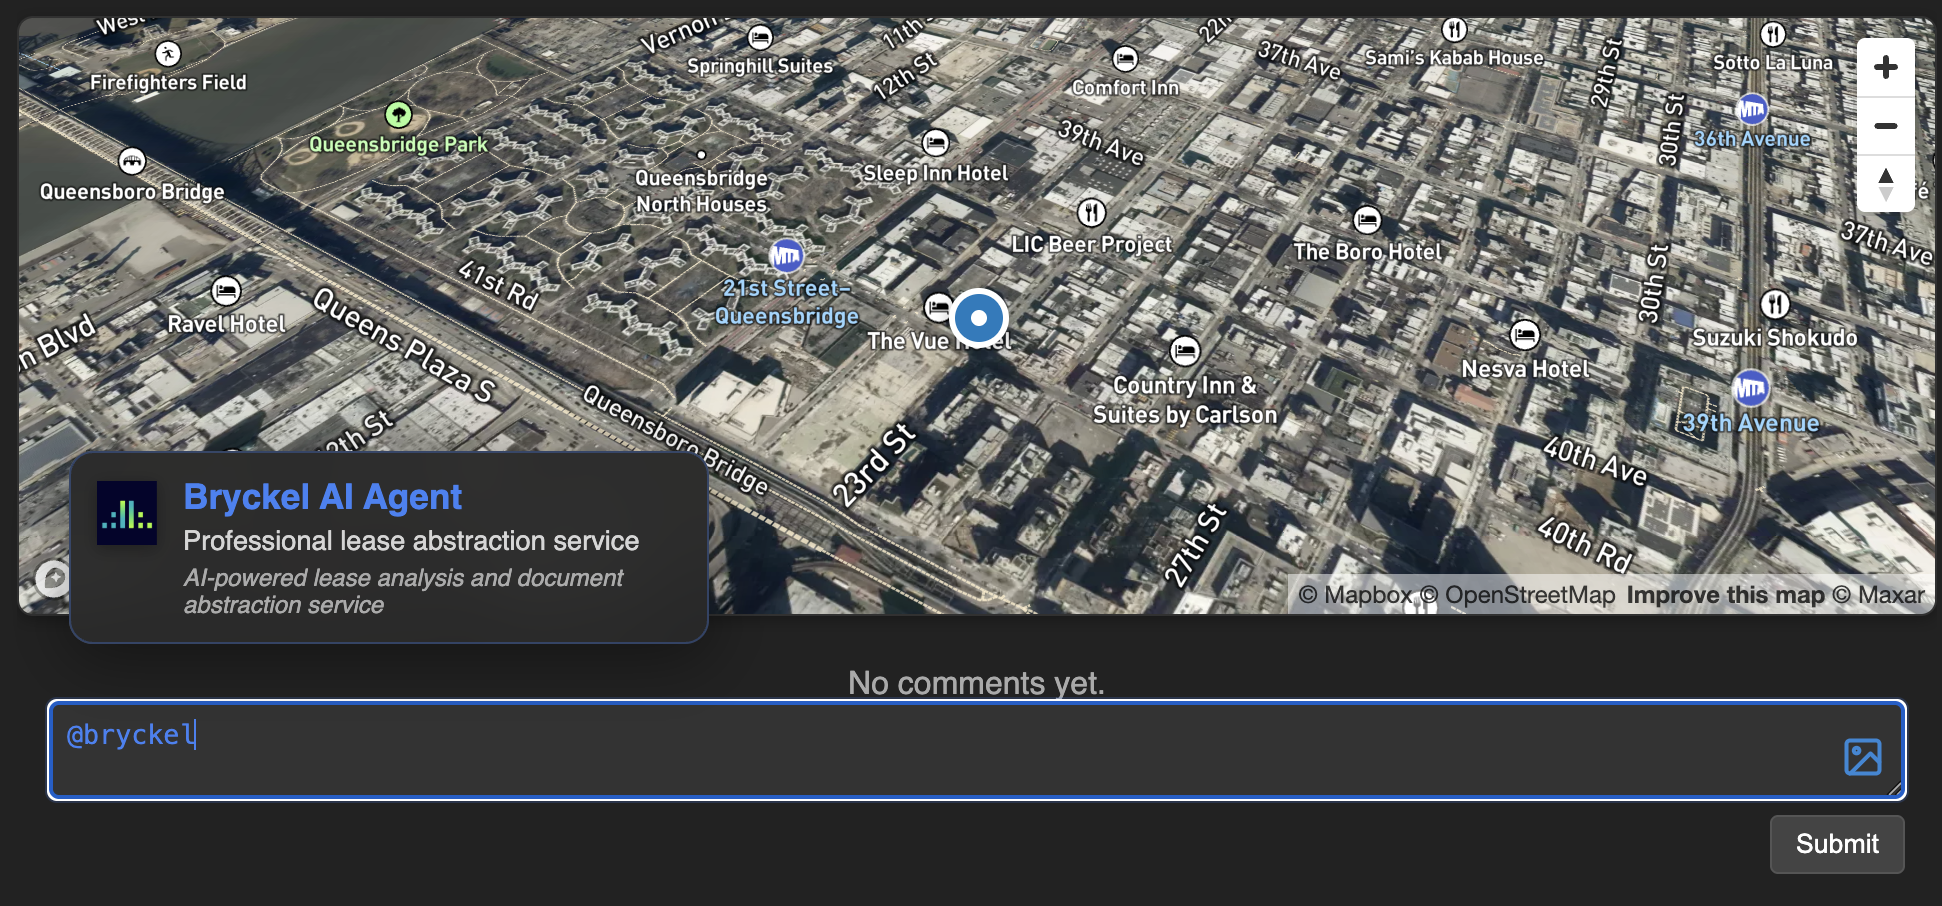Submit the comment
The height and width of the screenshot is (906, 1942).
point(1836,844)
